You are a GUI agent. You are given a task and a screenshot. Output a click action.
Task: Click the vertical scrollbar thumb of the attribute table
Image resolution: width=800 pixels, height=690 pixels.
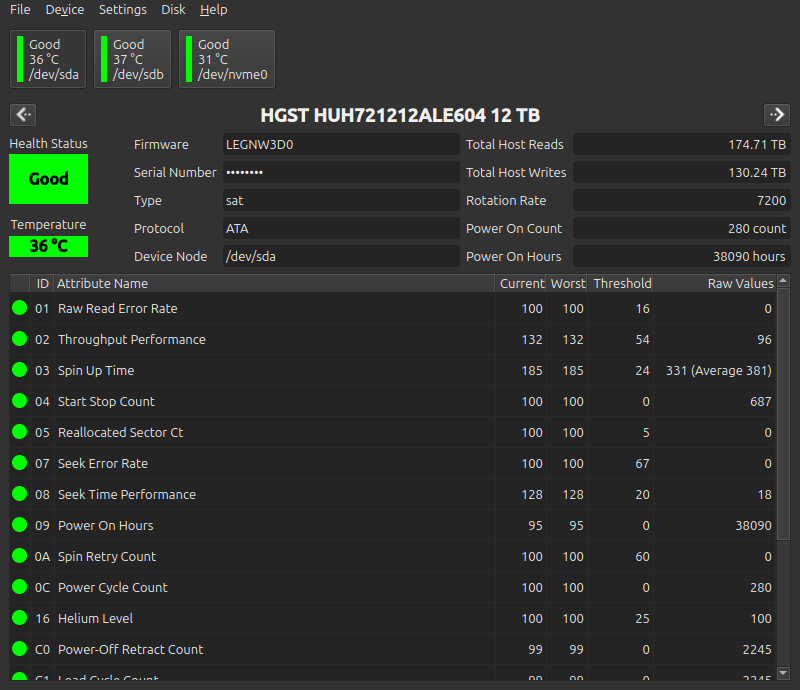pos(783,413)
